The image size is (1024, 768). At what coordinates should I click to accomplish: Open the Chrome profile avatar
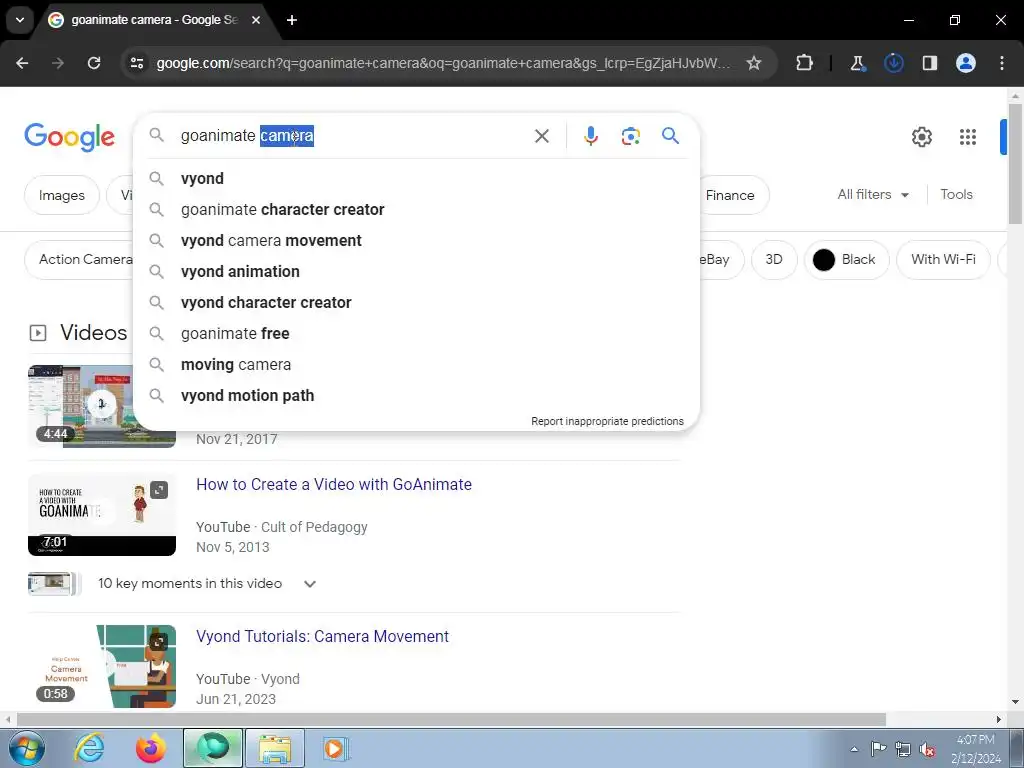coord(965,63)
